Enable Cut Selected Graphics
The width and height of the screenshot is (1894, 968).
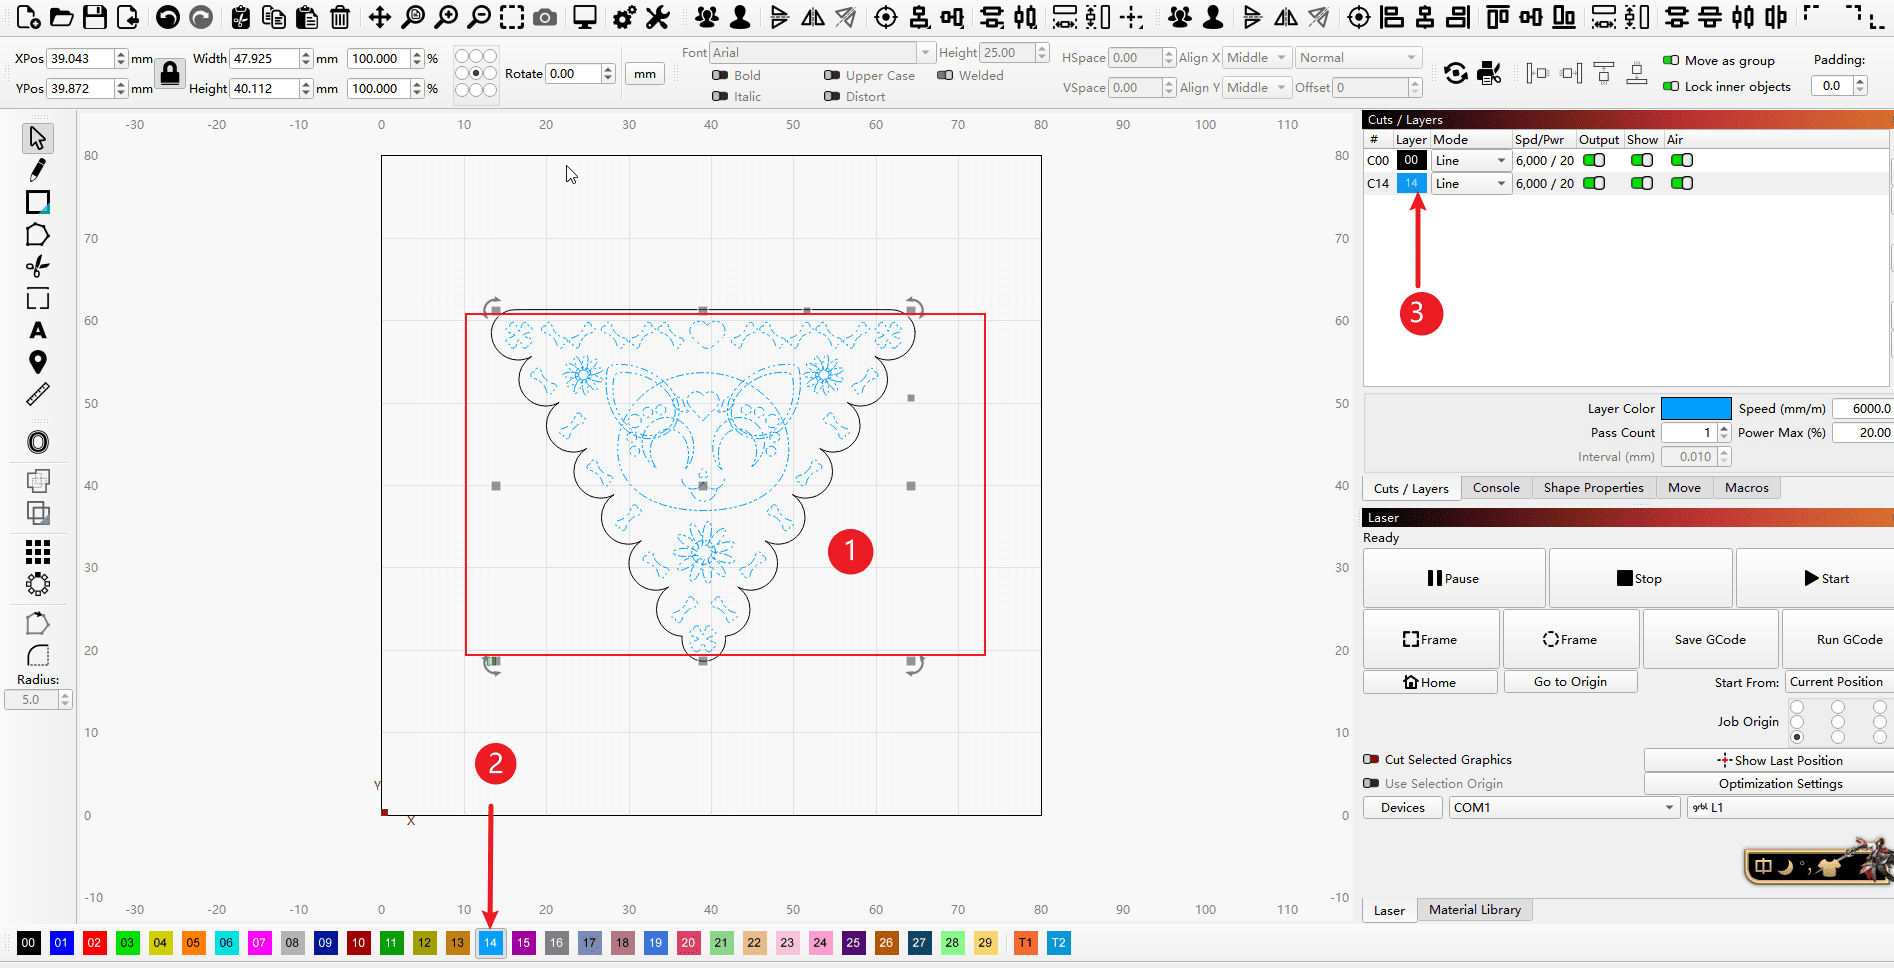1372,760
